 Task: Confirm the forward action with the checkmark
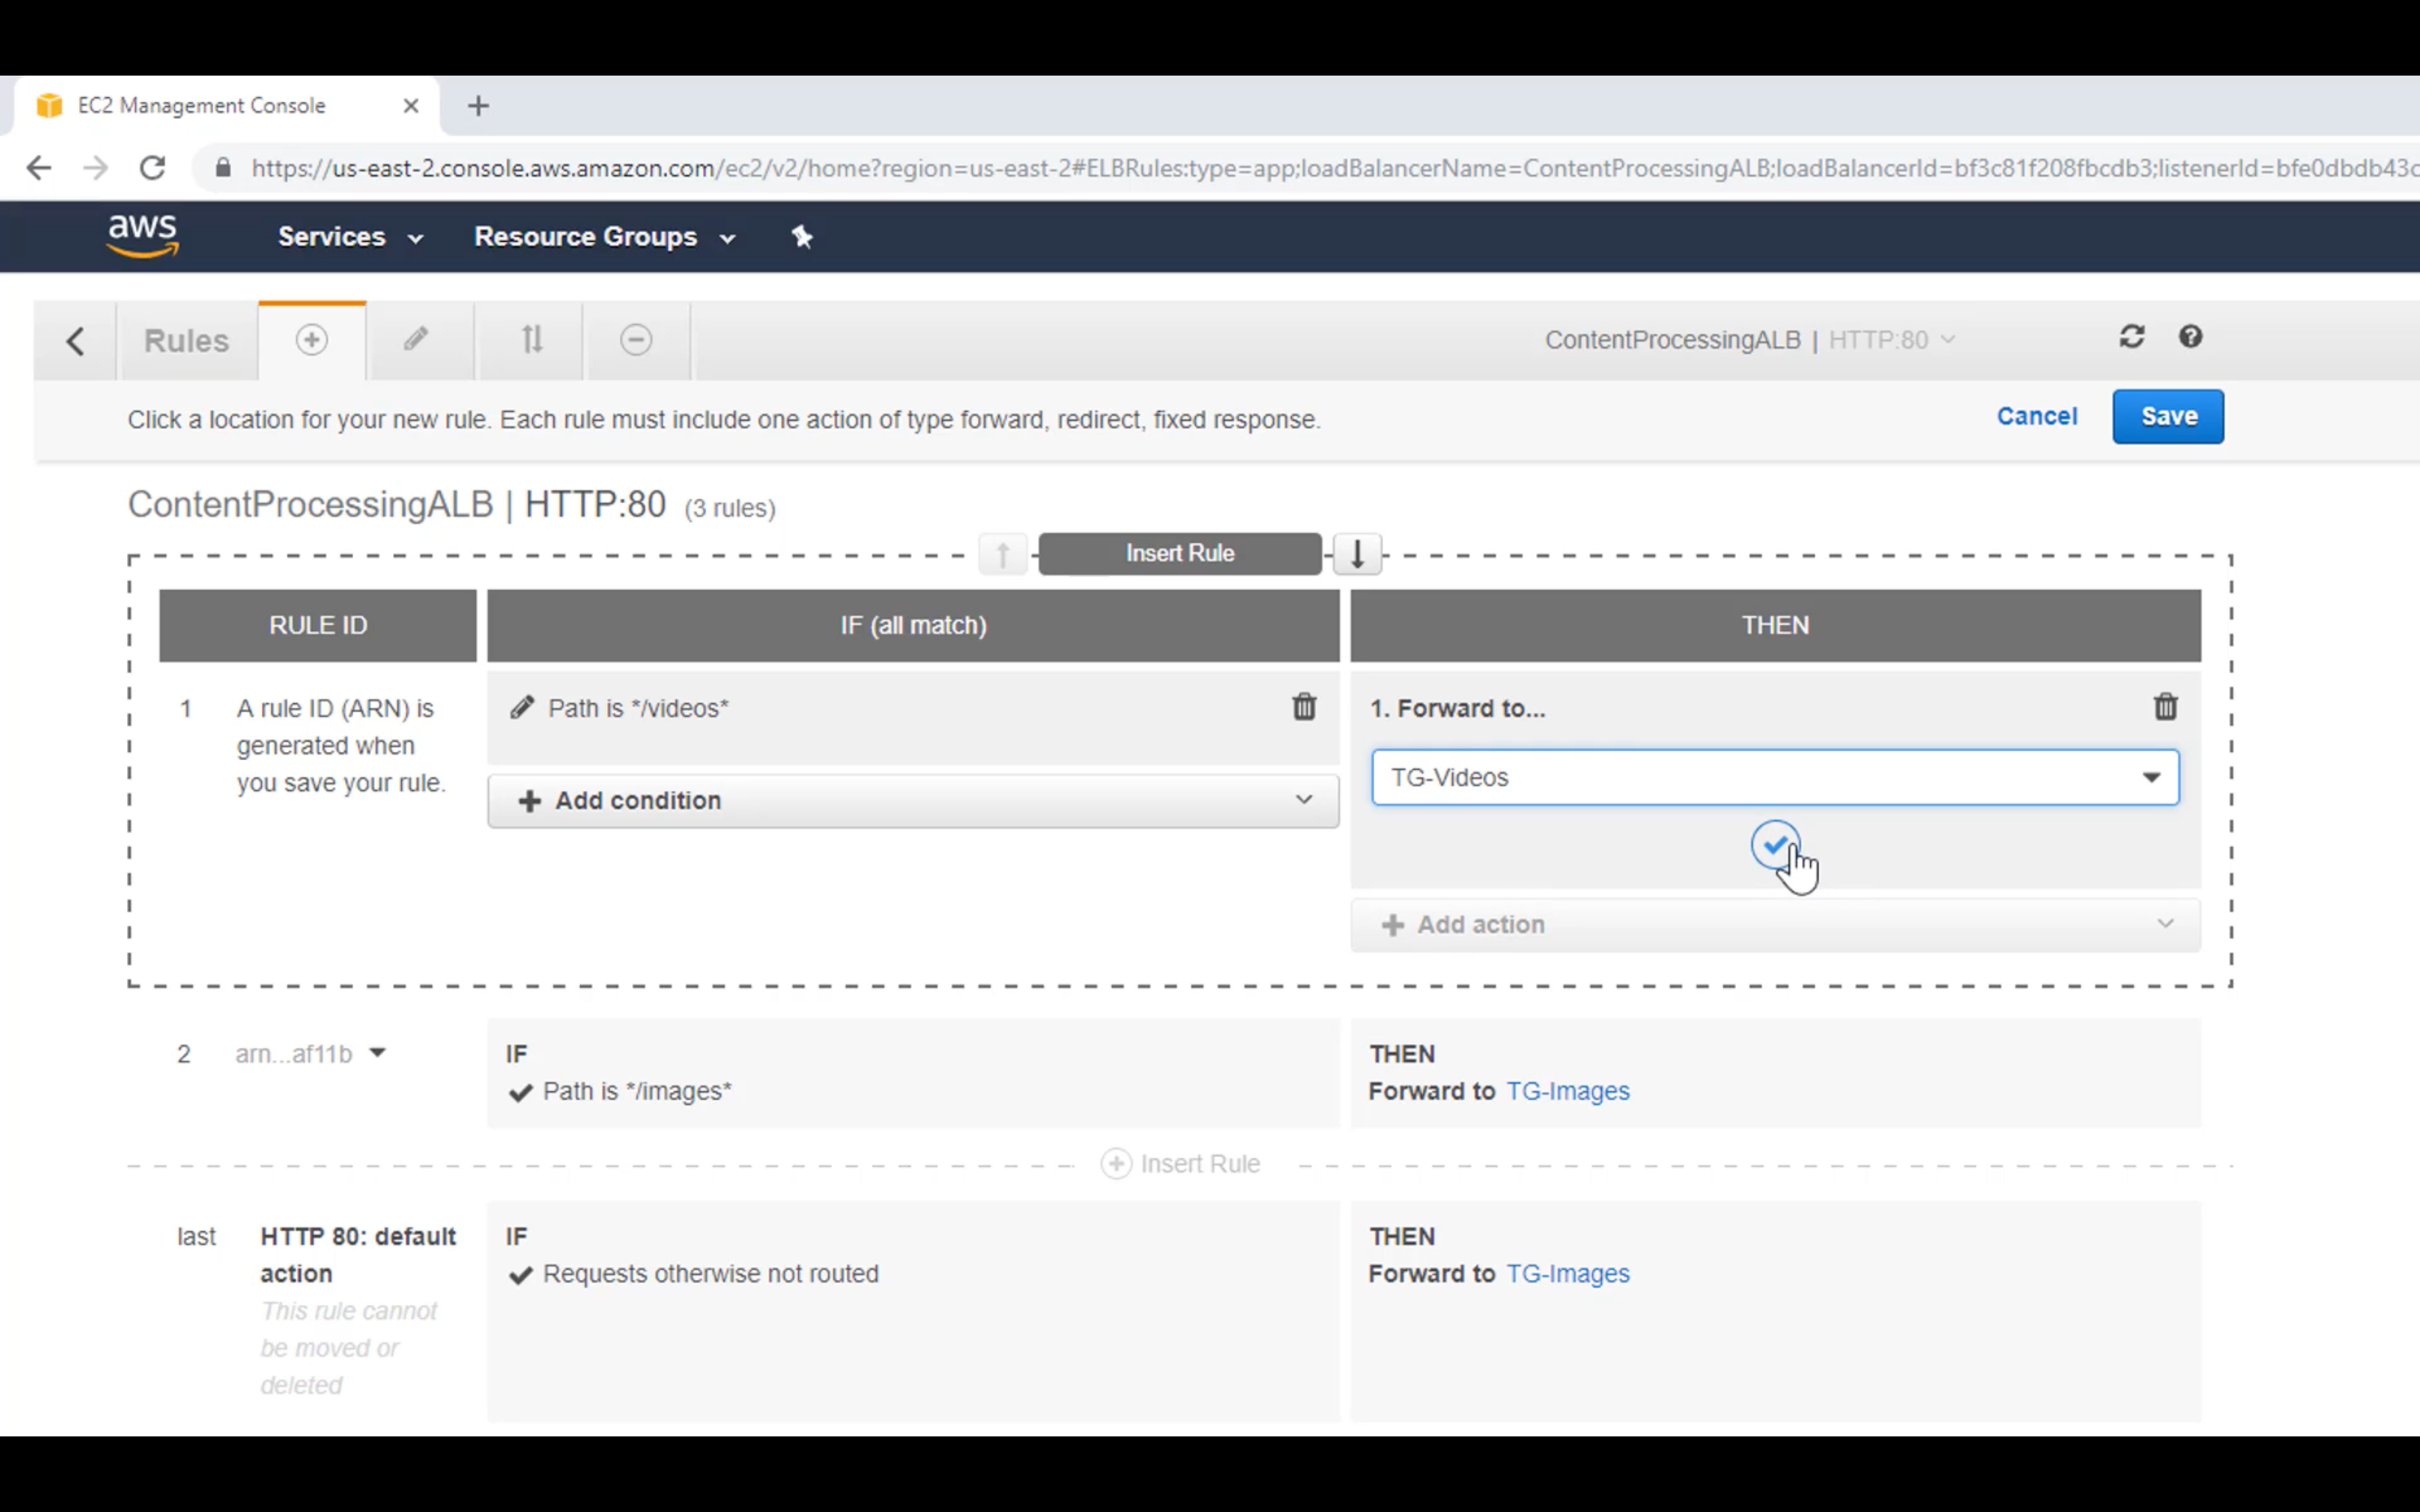(x=1775, y=846)
